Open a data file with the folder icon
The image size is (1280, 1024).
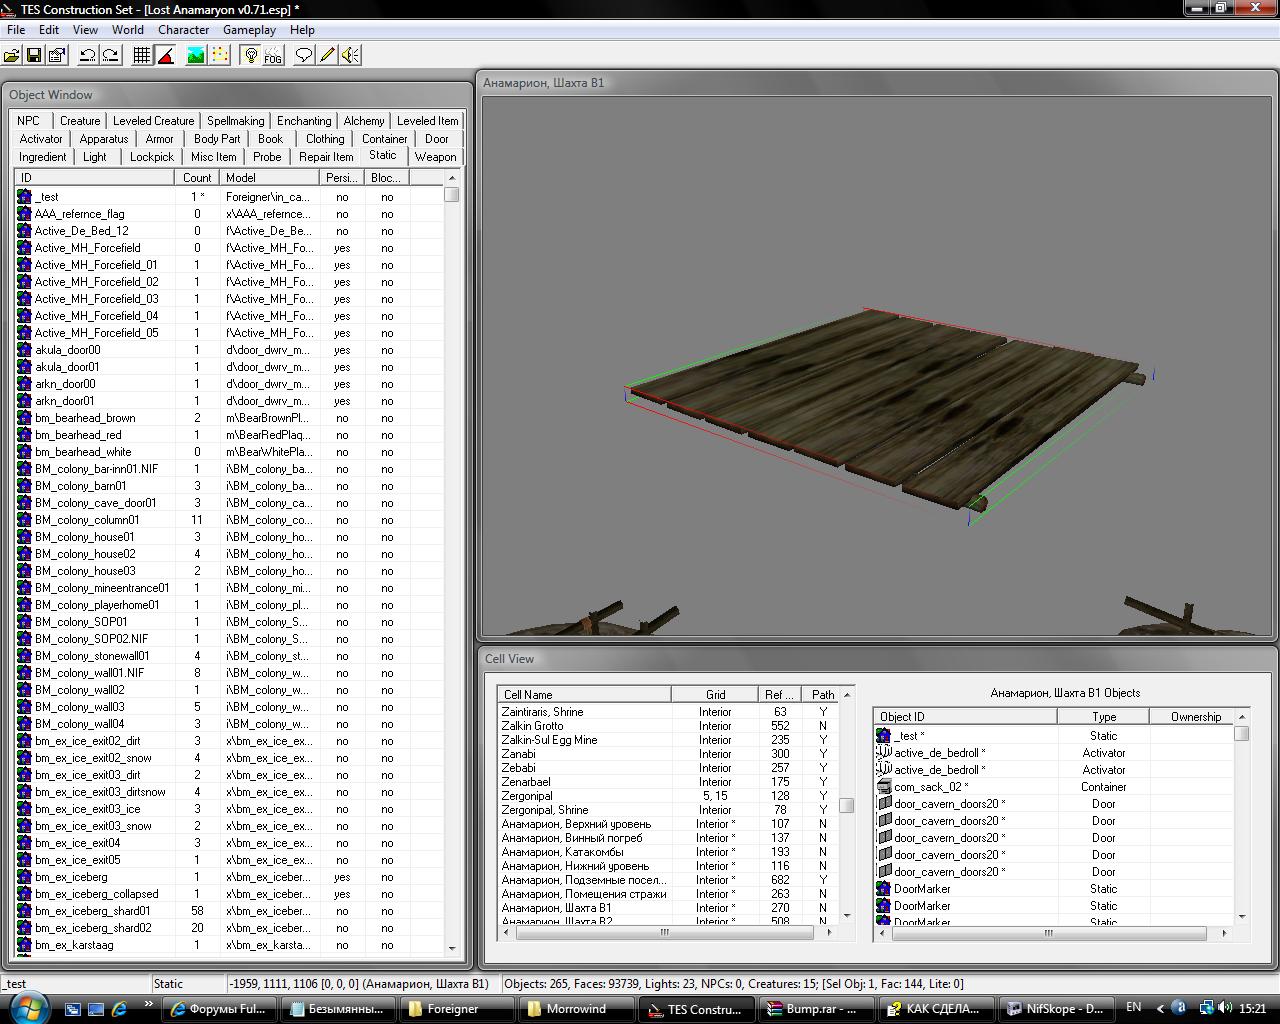coord(12,56)
